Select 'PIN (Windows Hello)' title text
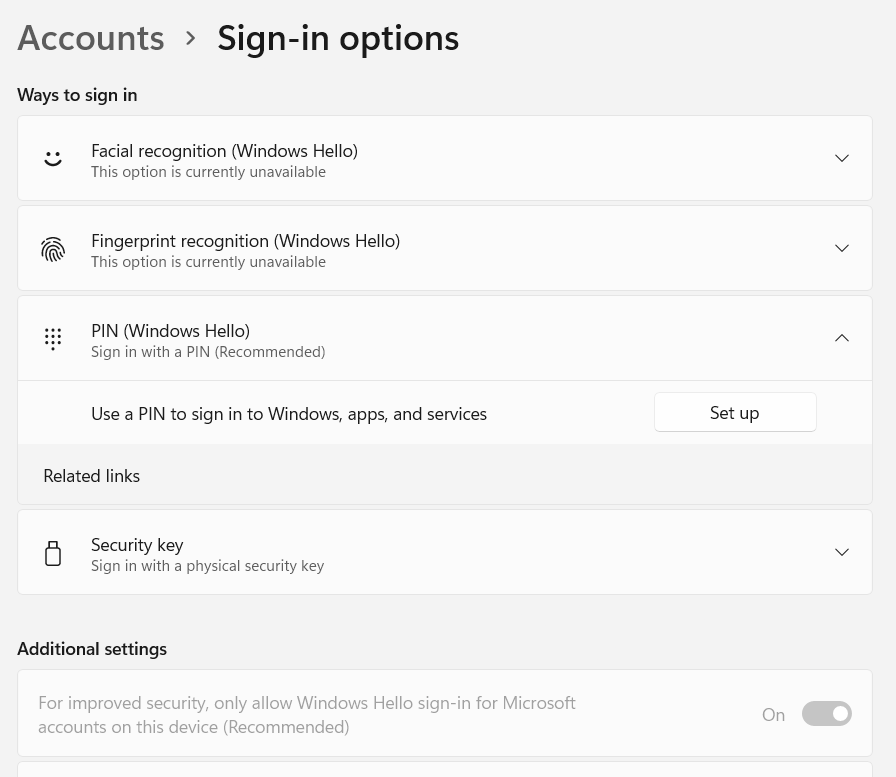Viewport: 896px width, 777px height. coord(171,331)
